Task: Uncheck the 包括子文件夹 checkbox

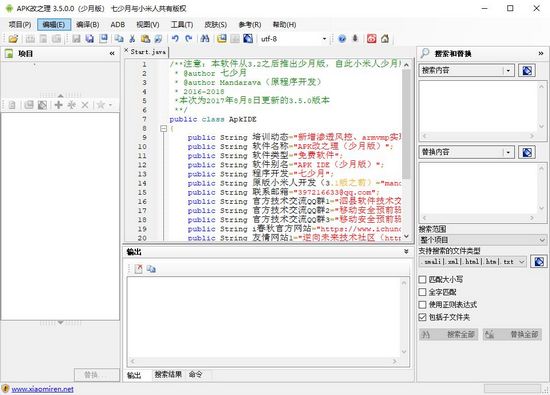Action: pos(422,317)
